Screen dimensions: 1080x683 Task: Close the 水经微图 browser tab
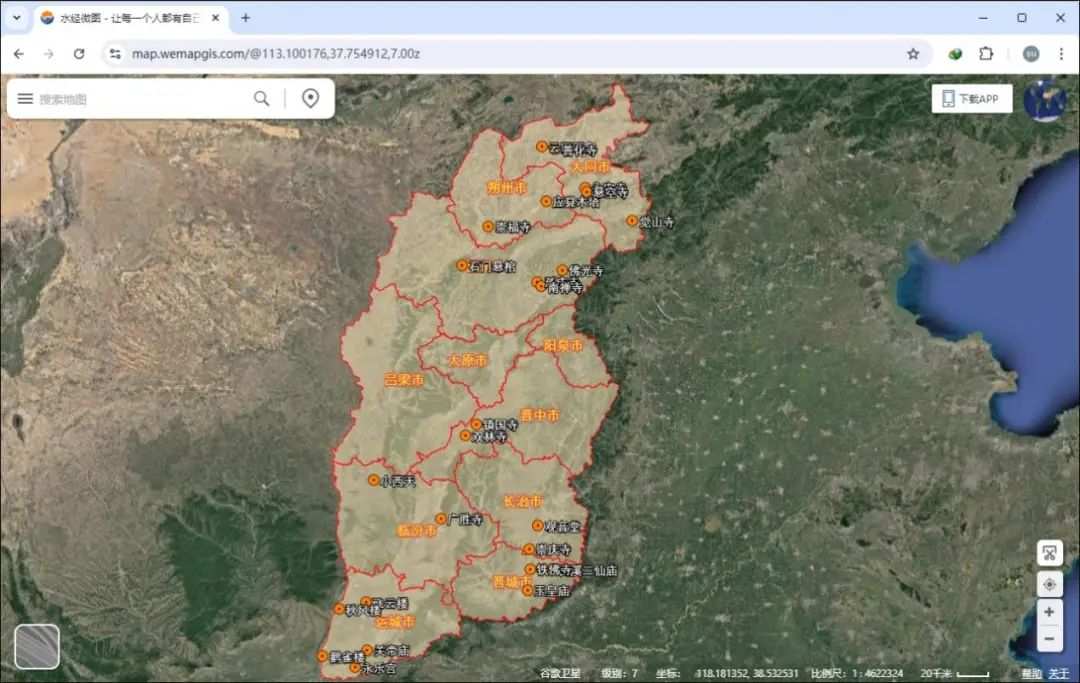coord(216,18)
